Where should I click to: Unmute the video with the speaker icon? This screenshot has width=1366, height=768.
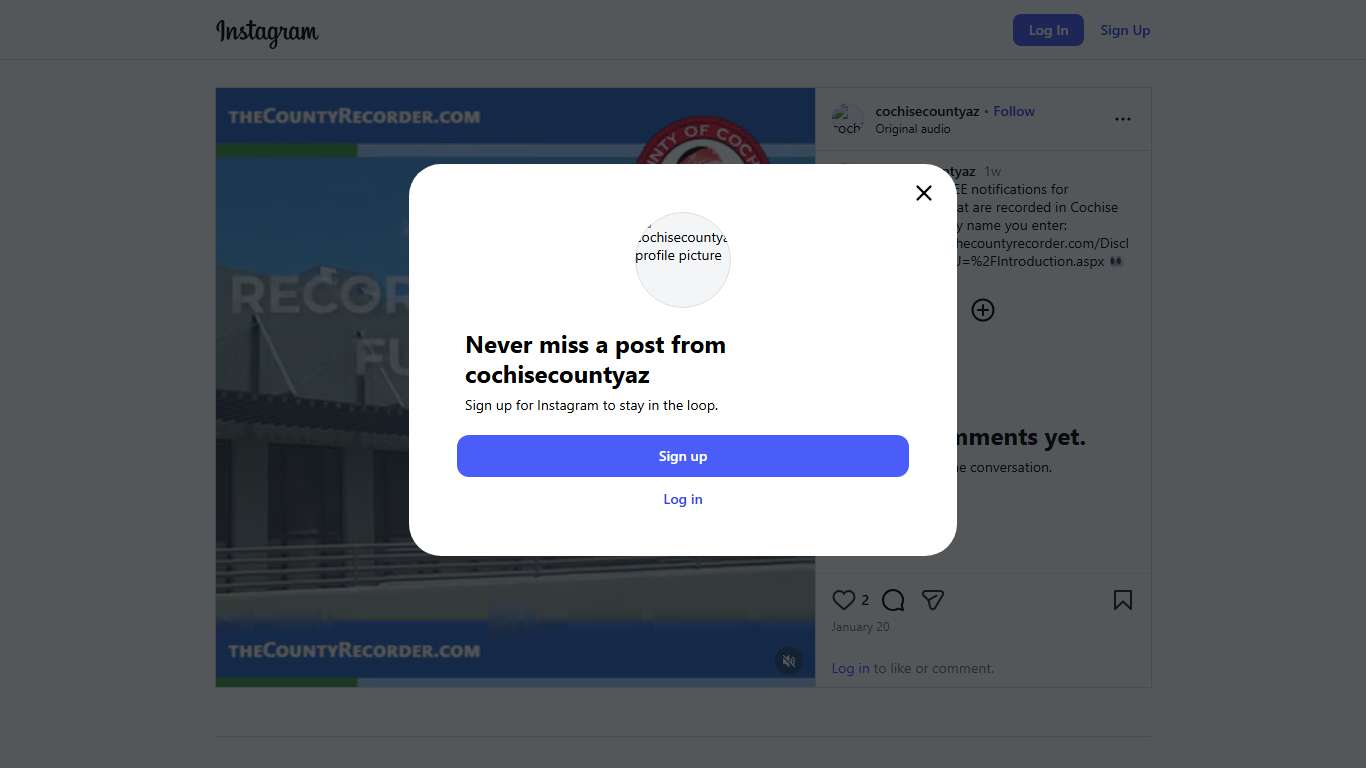789,661
